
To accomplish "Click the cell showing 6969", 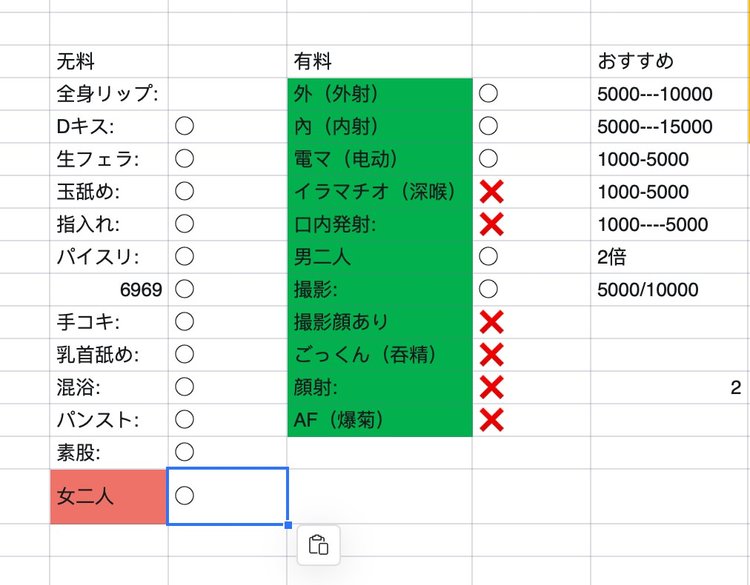I will pos(108,290).
